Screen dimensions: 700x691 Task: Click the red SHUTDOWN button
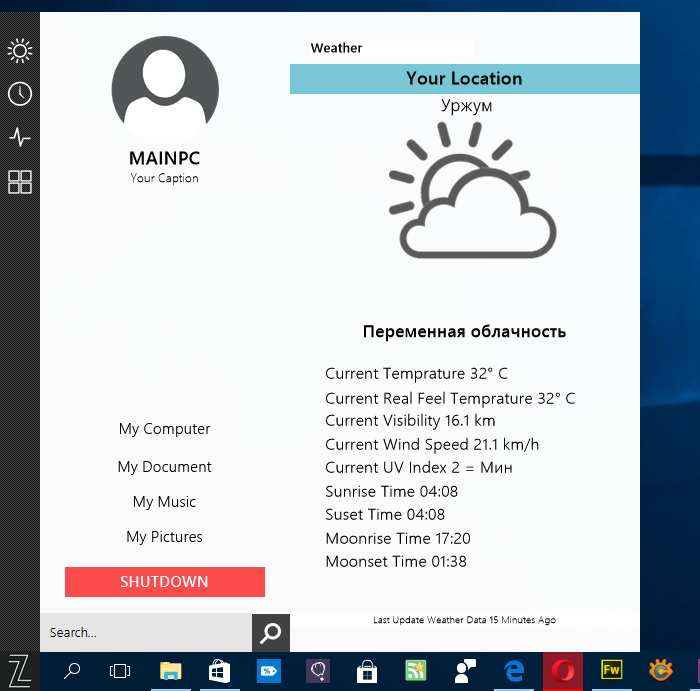(x=165, y=582)
